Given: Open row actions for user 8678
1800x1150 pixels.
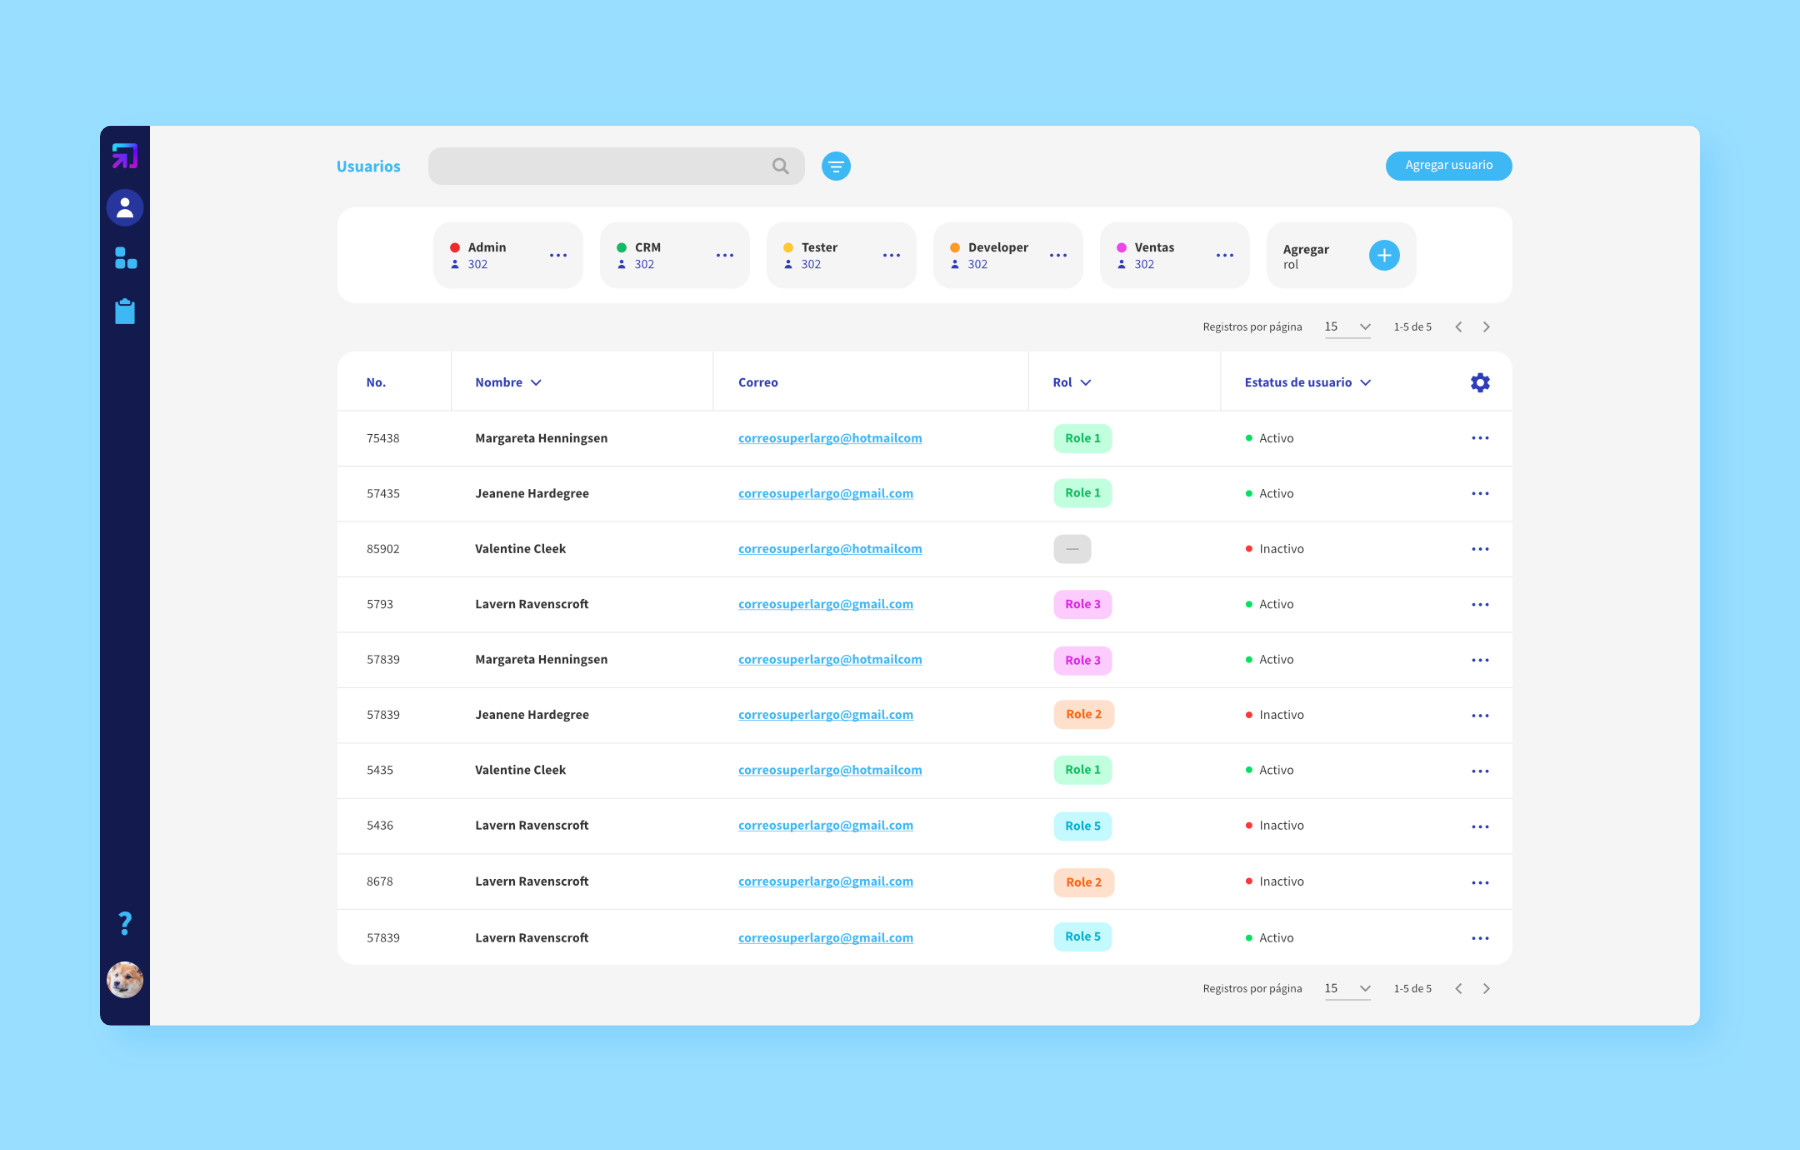Looking at the screenshot, I should tap(1480, 883).
